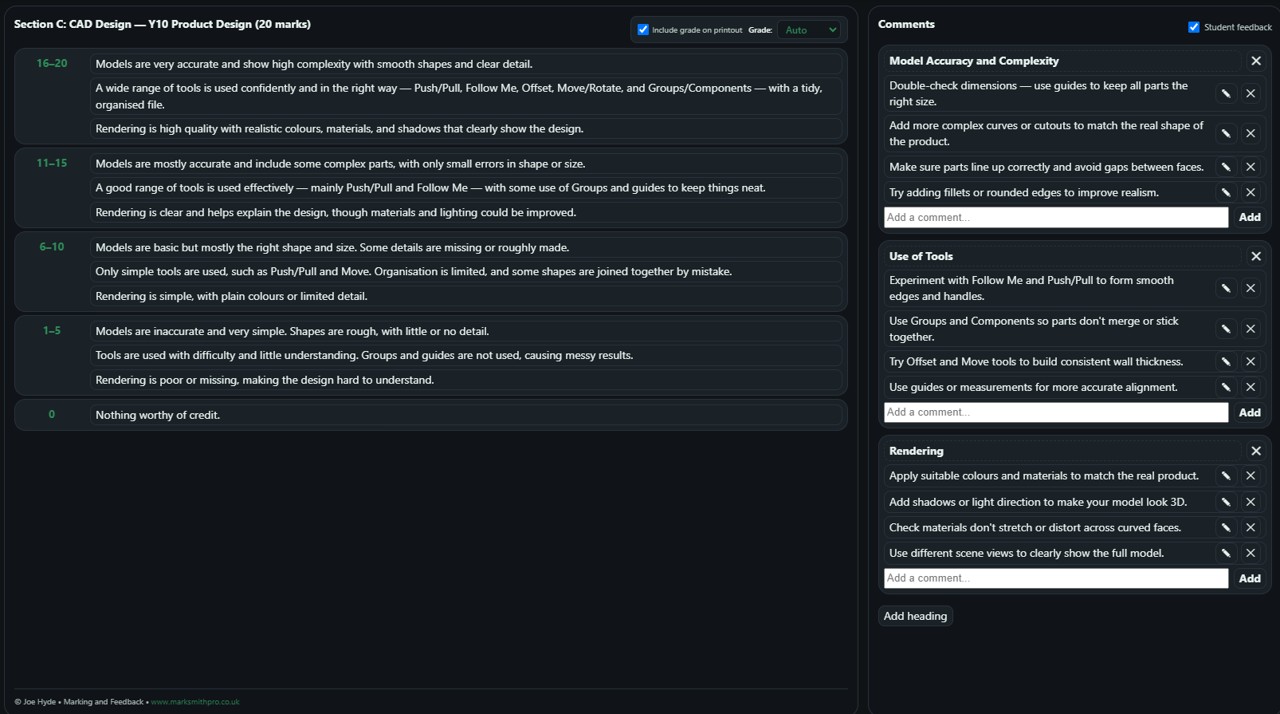Remove the Model Accuracy and Complexity heading

[x=1256, y=61]
